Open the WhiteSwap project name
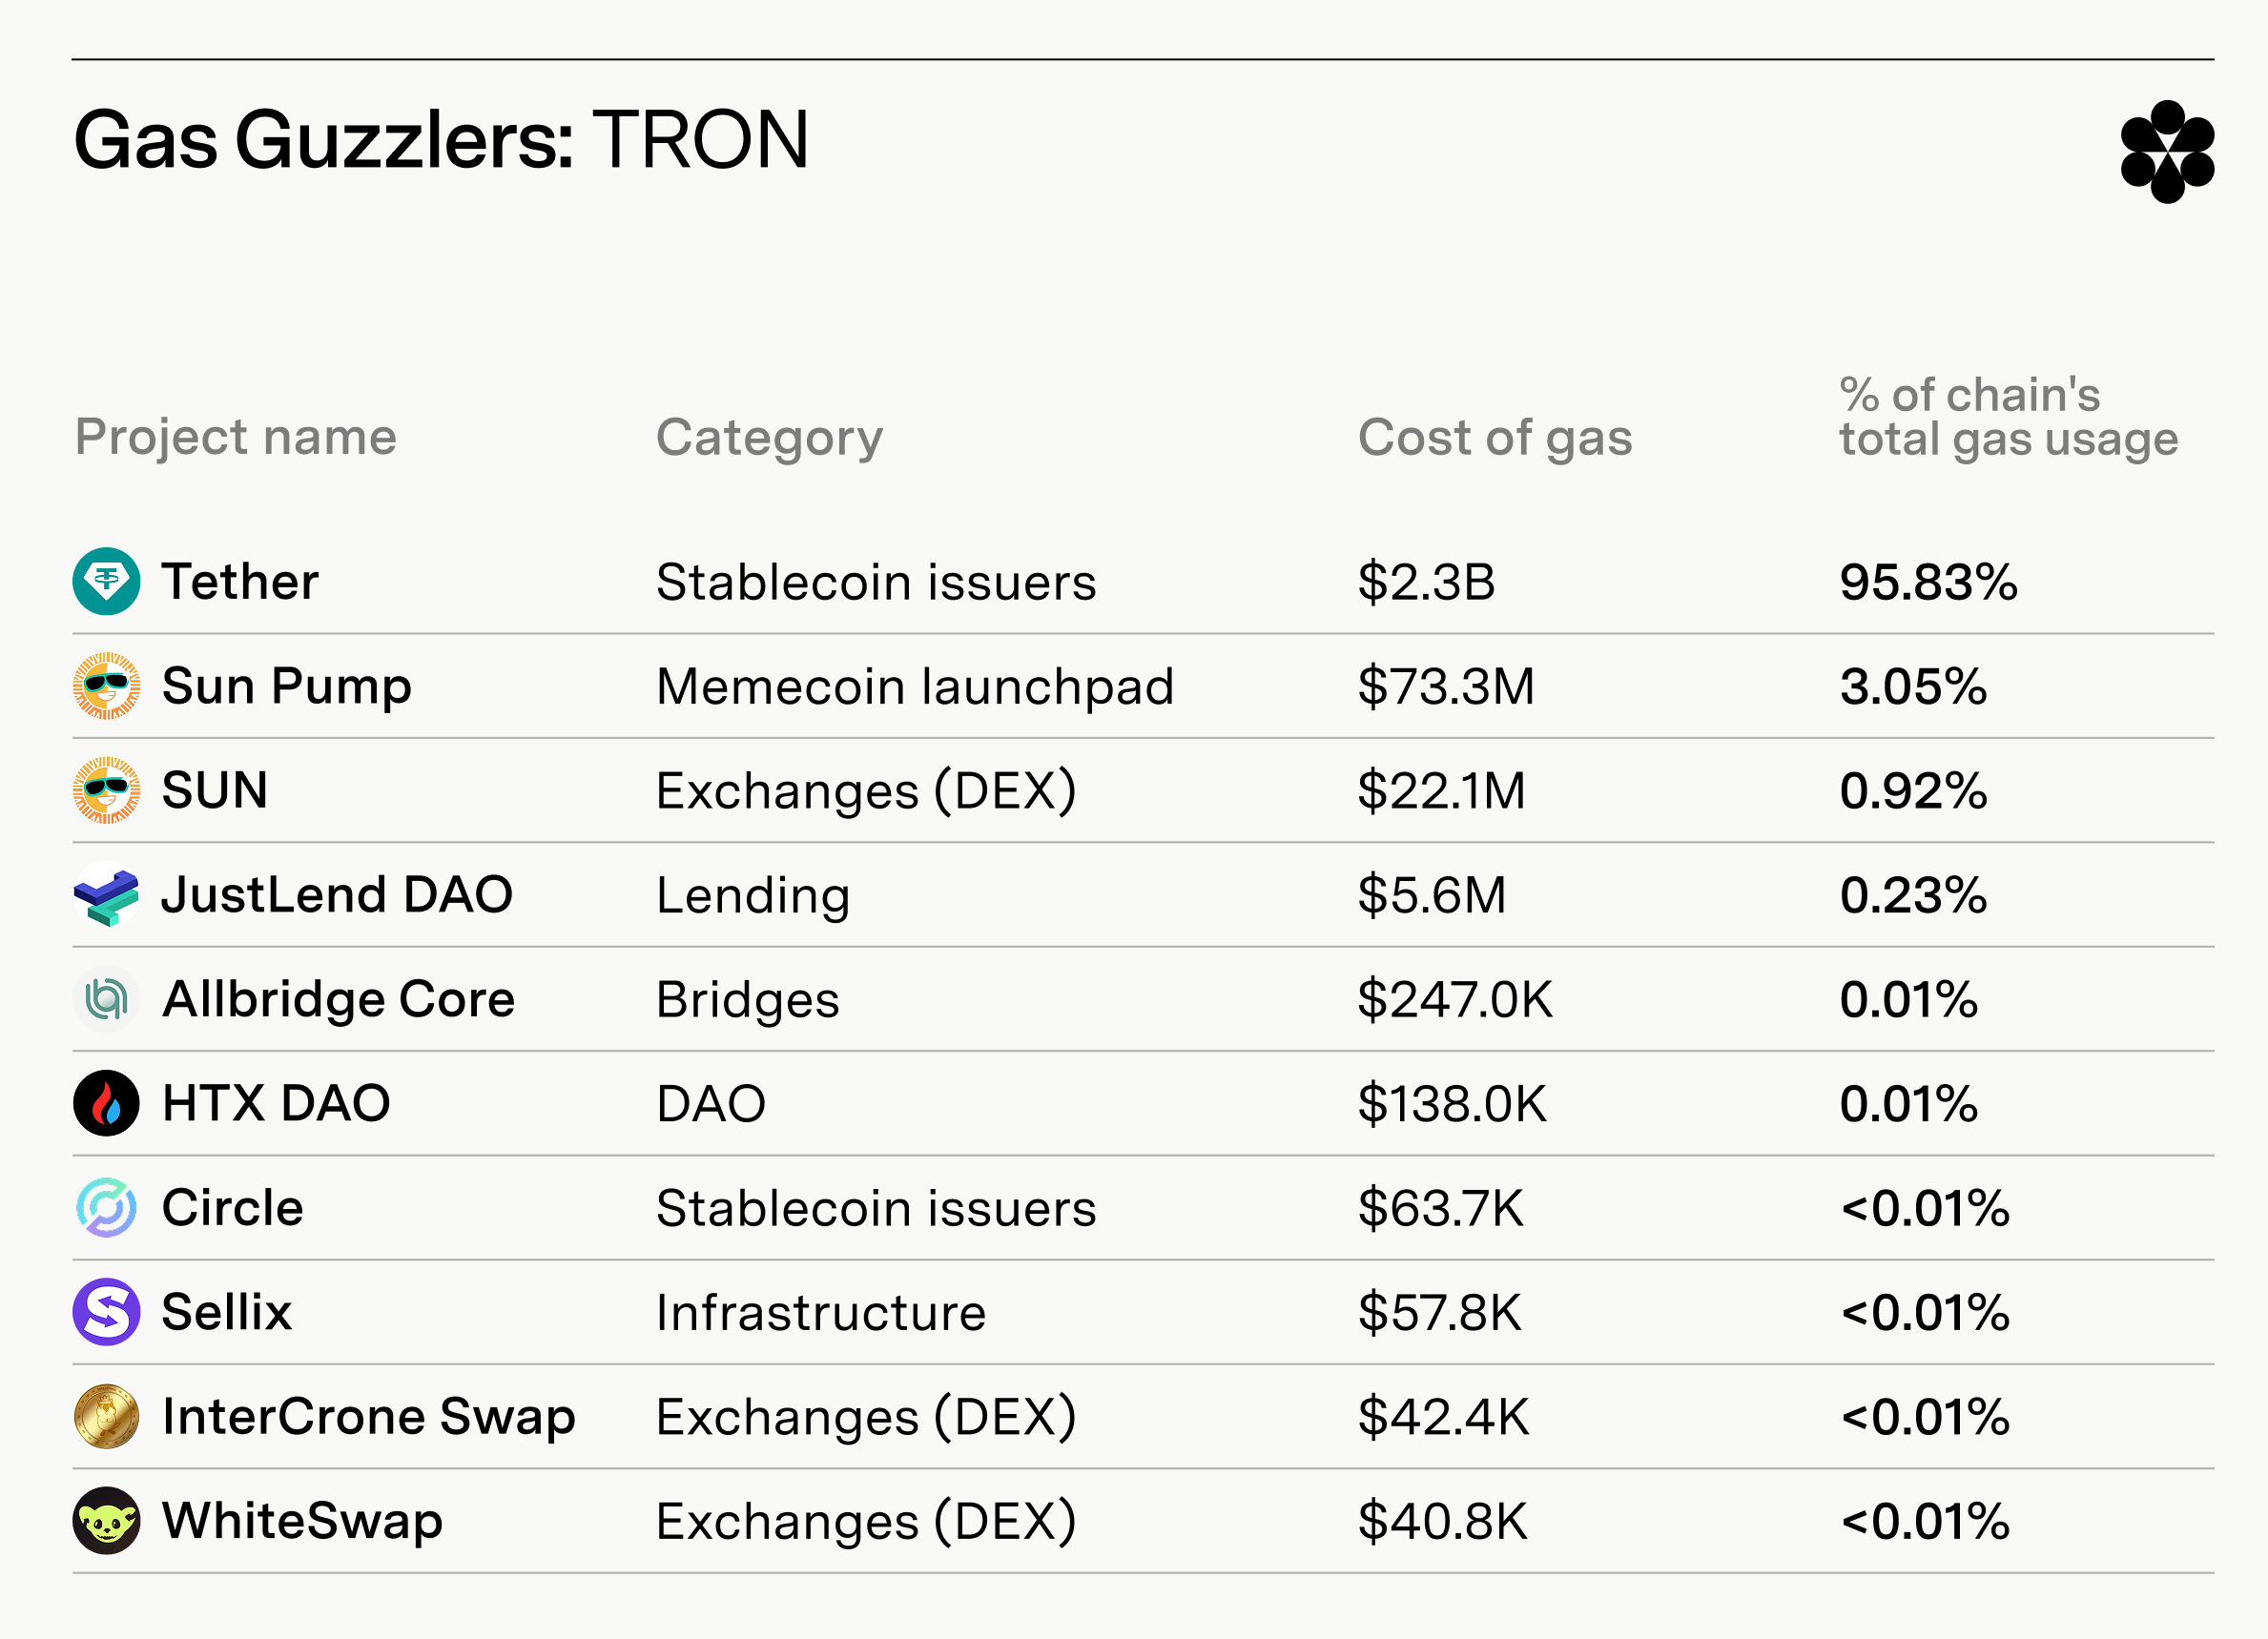This screenshot has width=2268, height=1639. click(x=302, y=1521)
